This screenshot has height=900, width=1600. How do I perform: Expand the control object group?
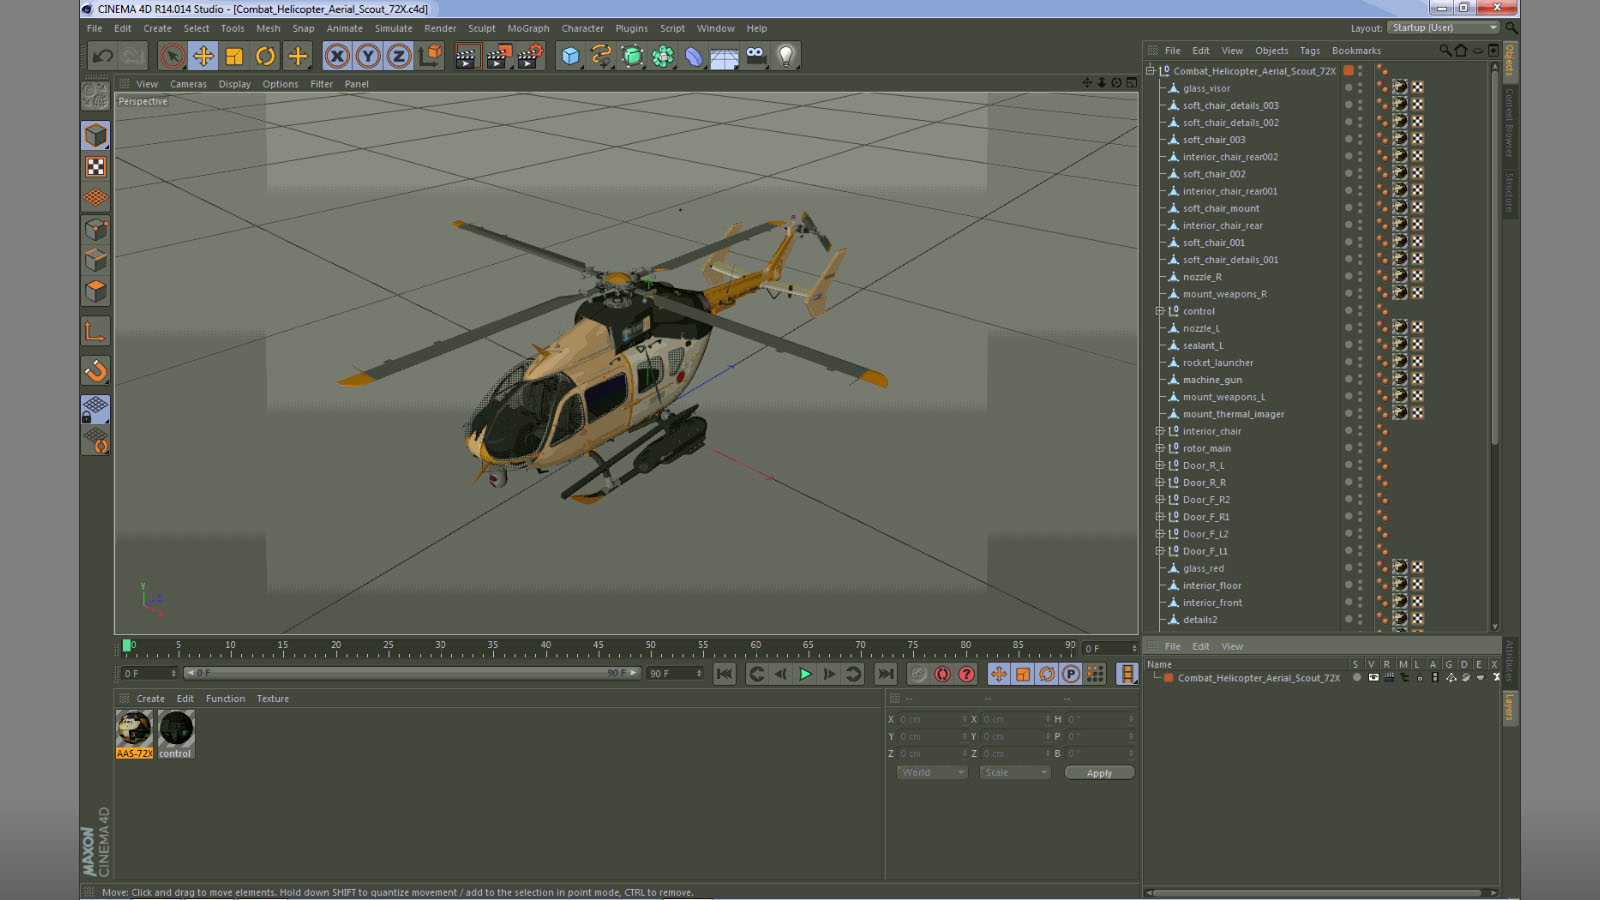[x=1159, y=311]
